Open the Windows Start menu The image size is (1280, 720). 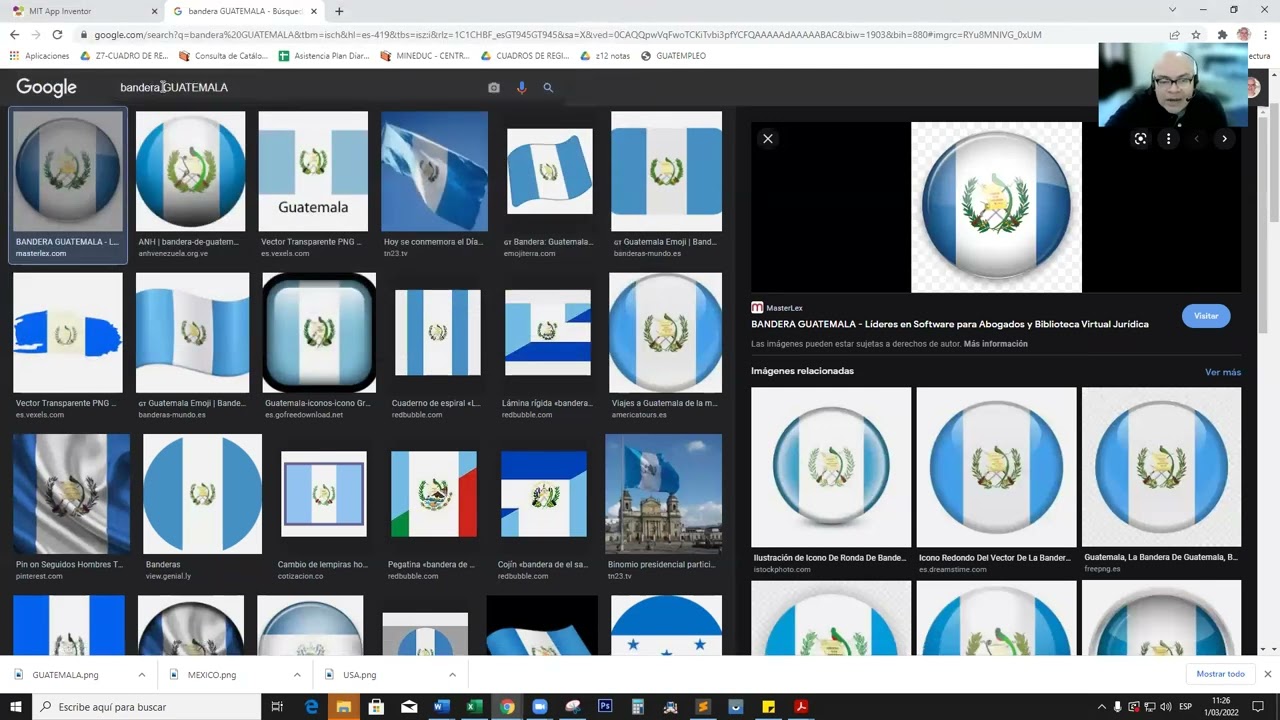click(15, 707)
